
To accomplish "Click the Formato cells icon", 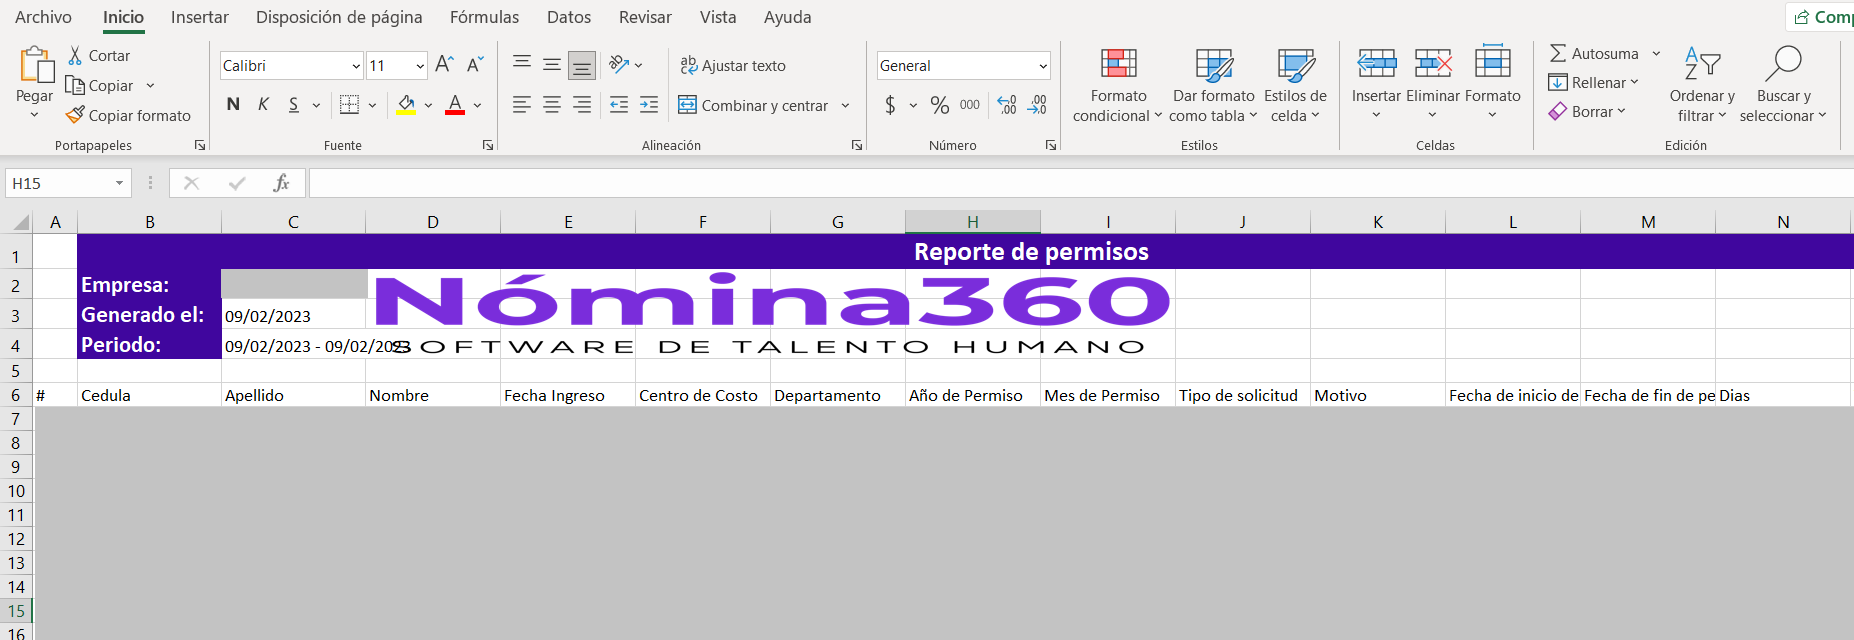I will pos(1492,62).
